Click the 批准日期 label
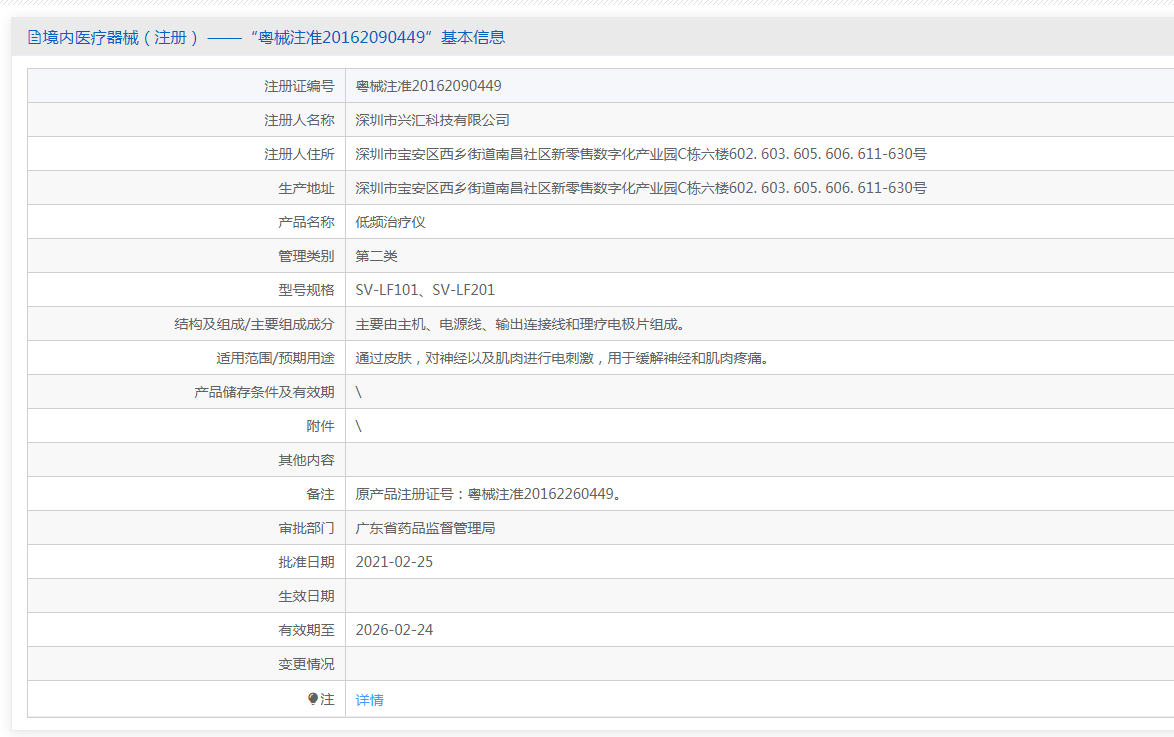 [306, 562]
